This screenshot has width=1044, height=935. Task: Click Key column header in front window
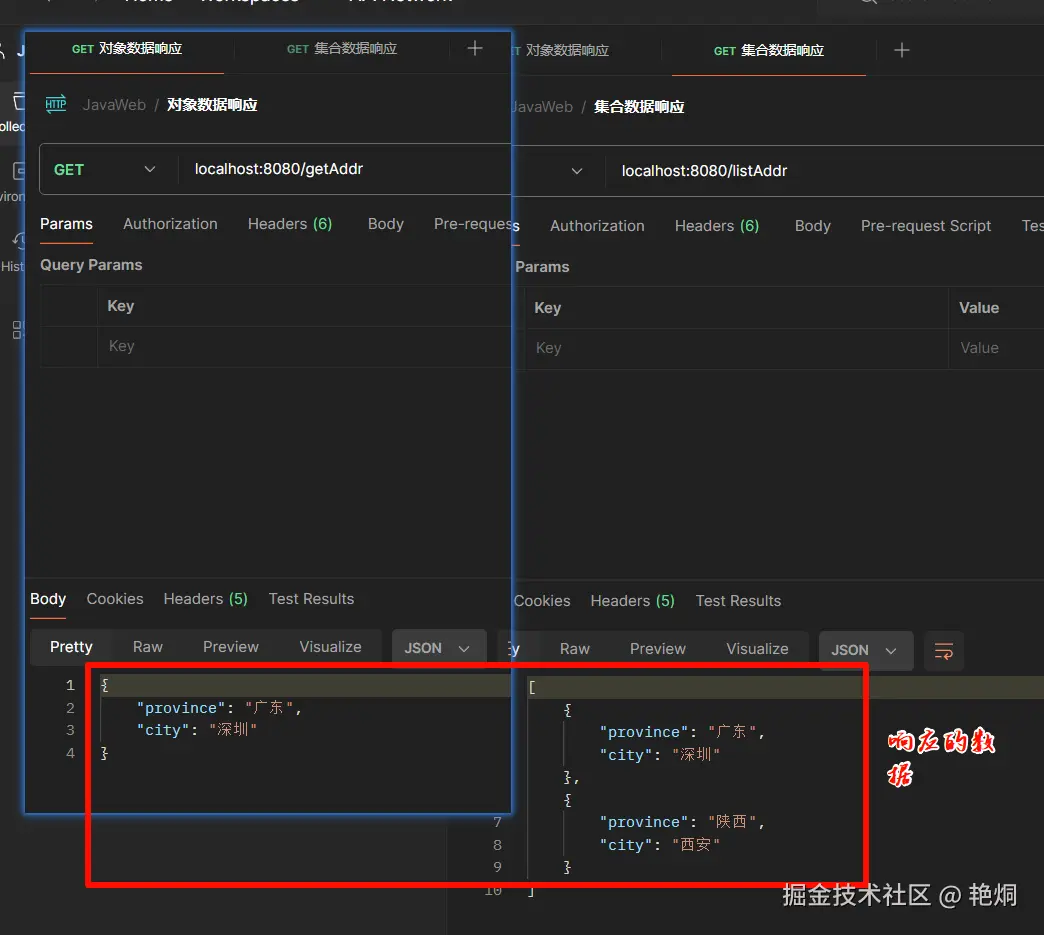[x=121, y=306]
